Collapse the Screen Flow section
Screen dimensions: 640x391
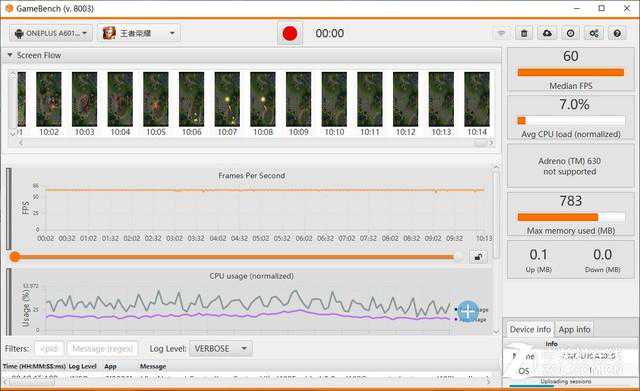[x=10, y=55]
